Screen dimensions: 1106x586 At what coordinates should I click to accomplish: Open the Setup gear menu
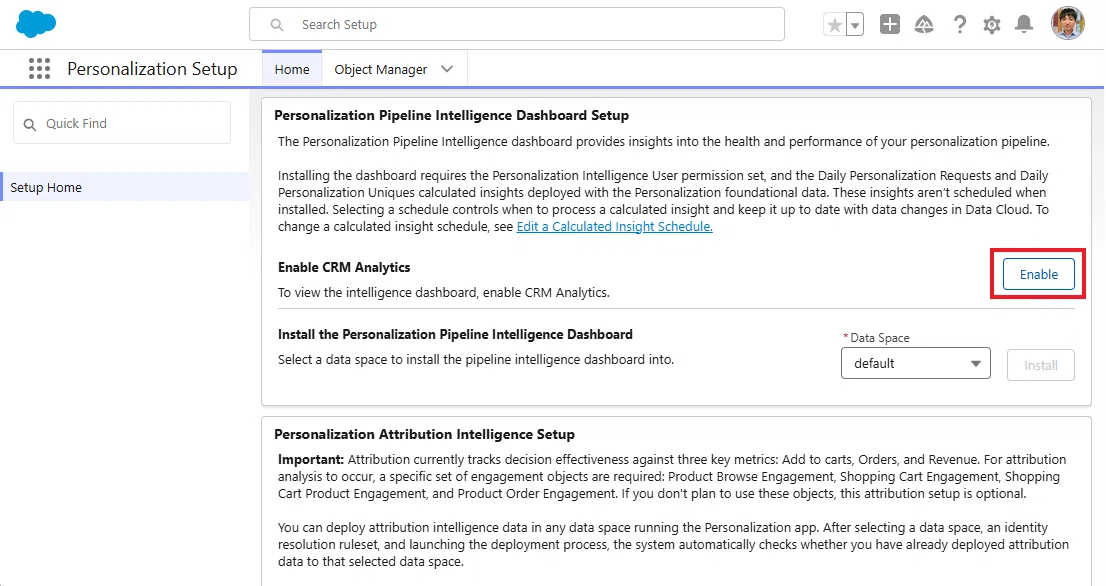[x=992, y=25]
